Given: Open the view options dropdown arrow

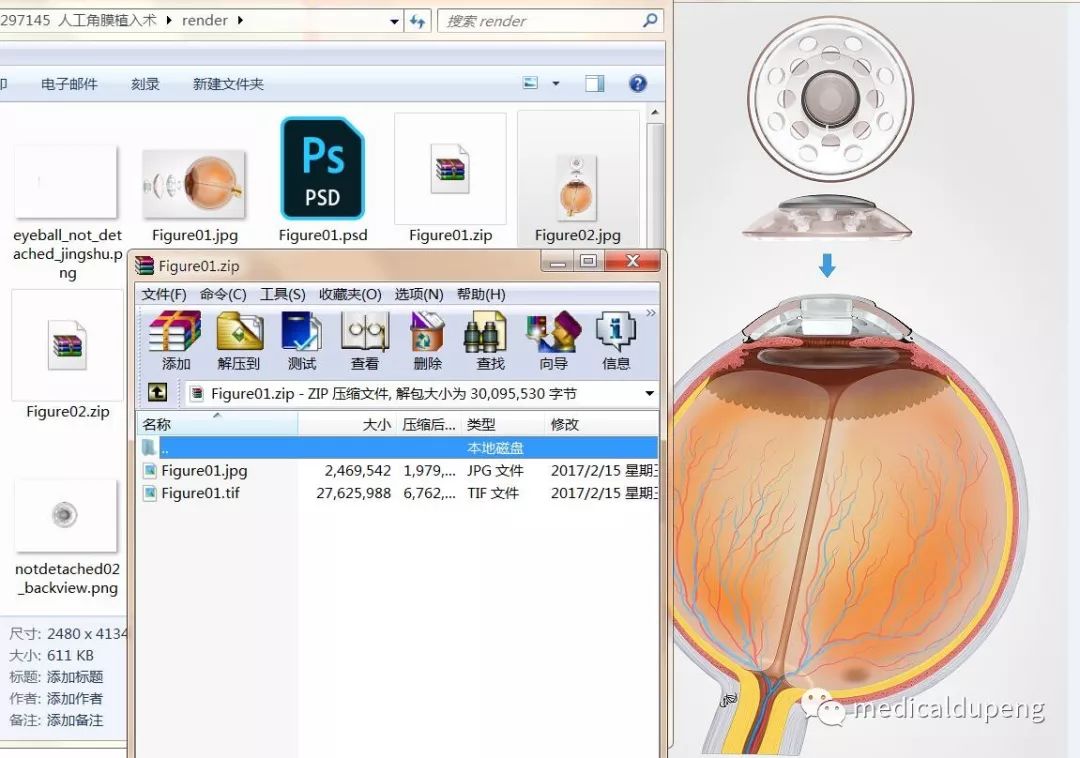Looking at the screenshot, I should [x=556, y=84].
